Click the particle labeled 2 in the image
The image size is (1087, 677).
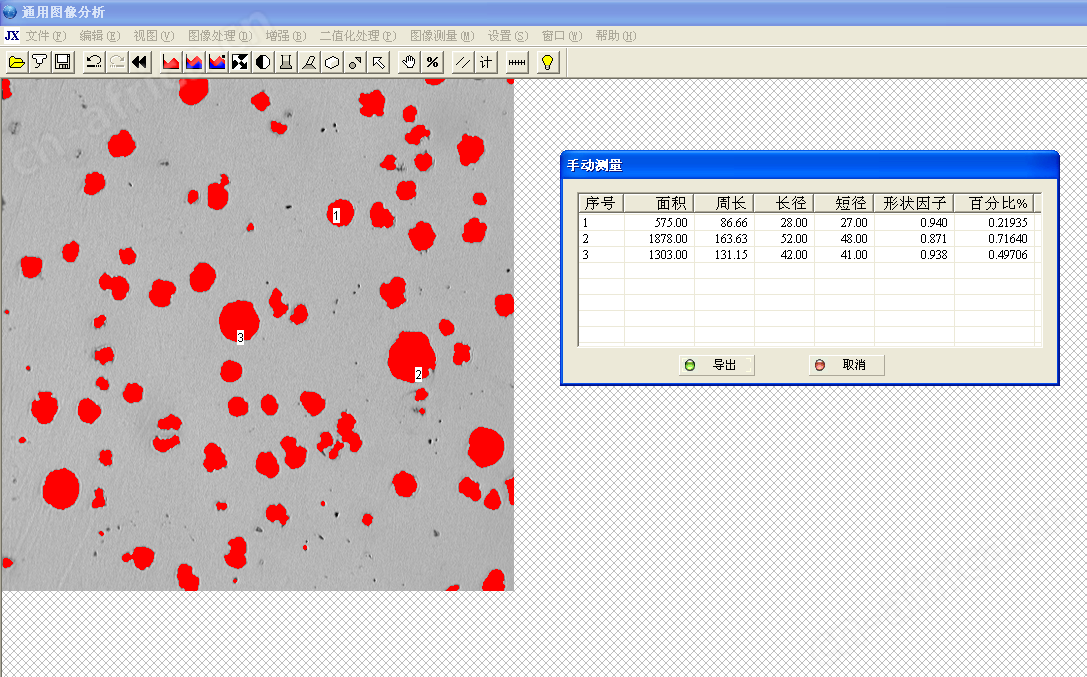pos(411,356)
